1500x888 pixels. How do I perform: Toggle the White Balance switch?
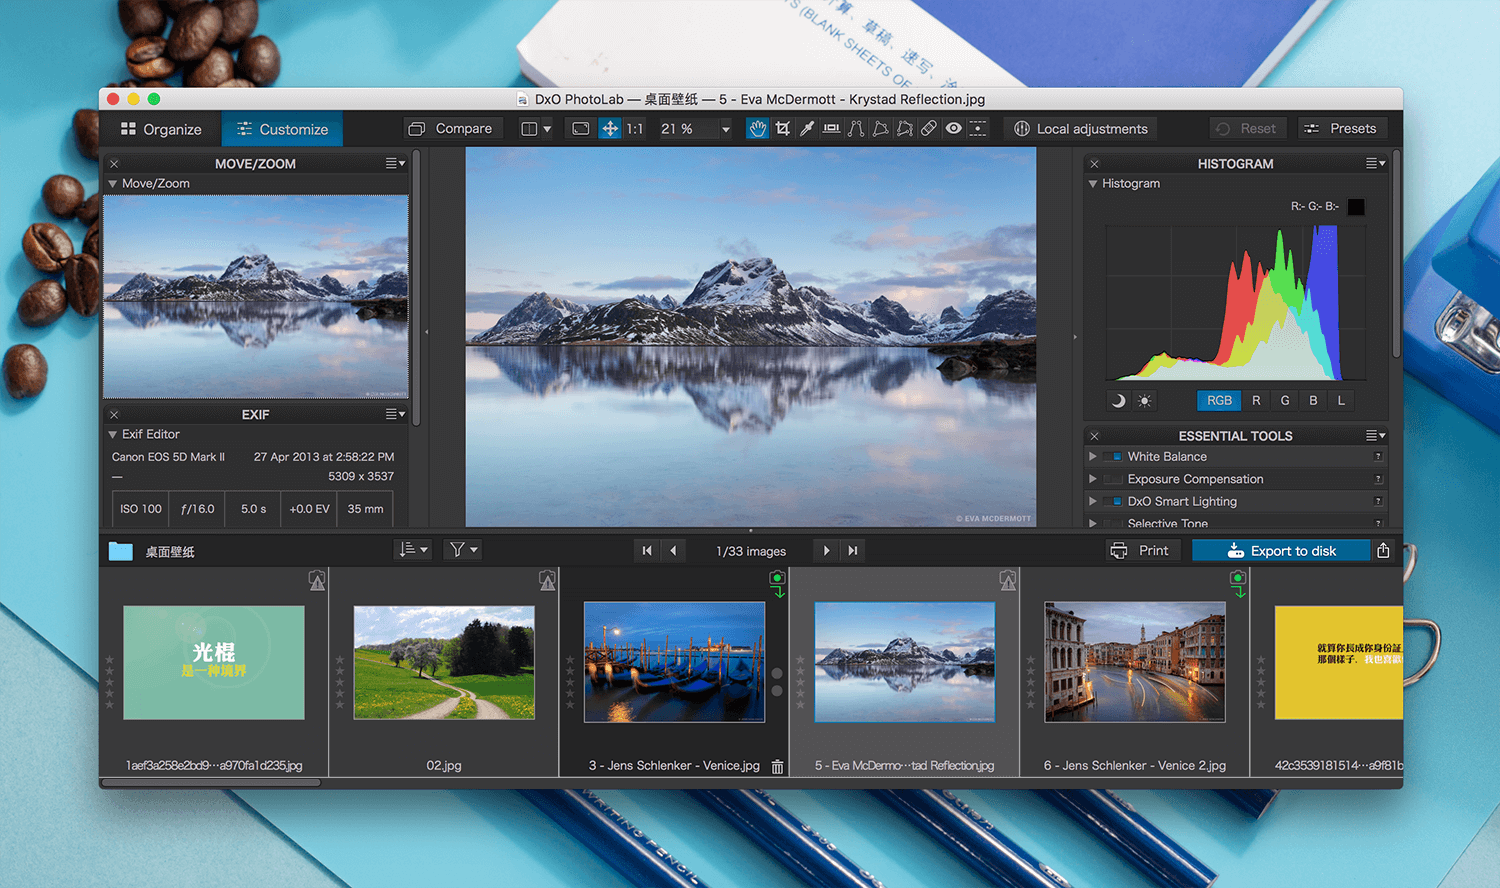pos(1113,457)
